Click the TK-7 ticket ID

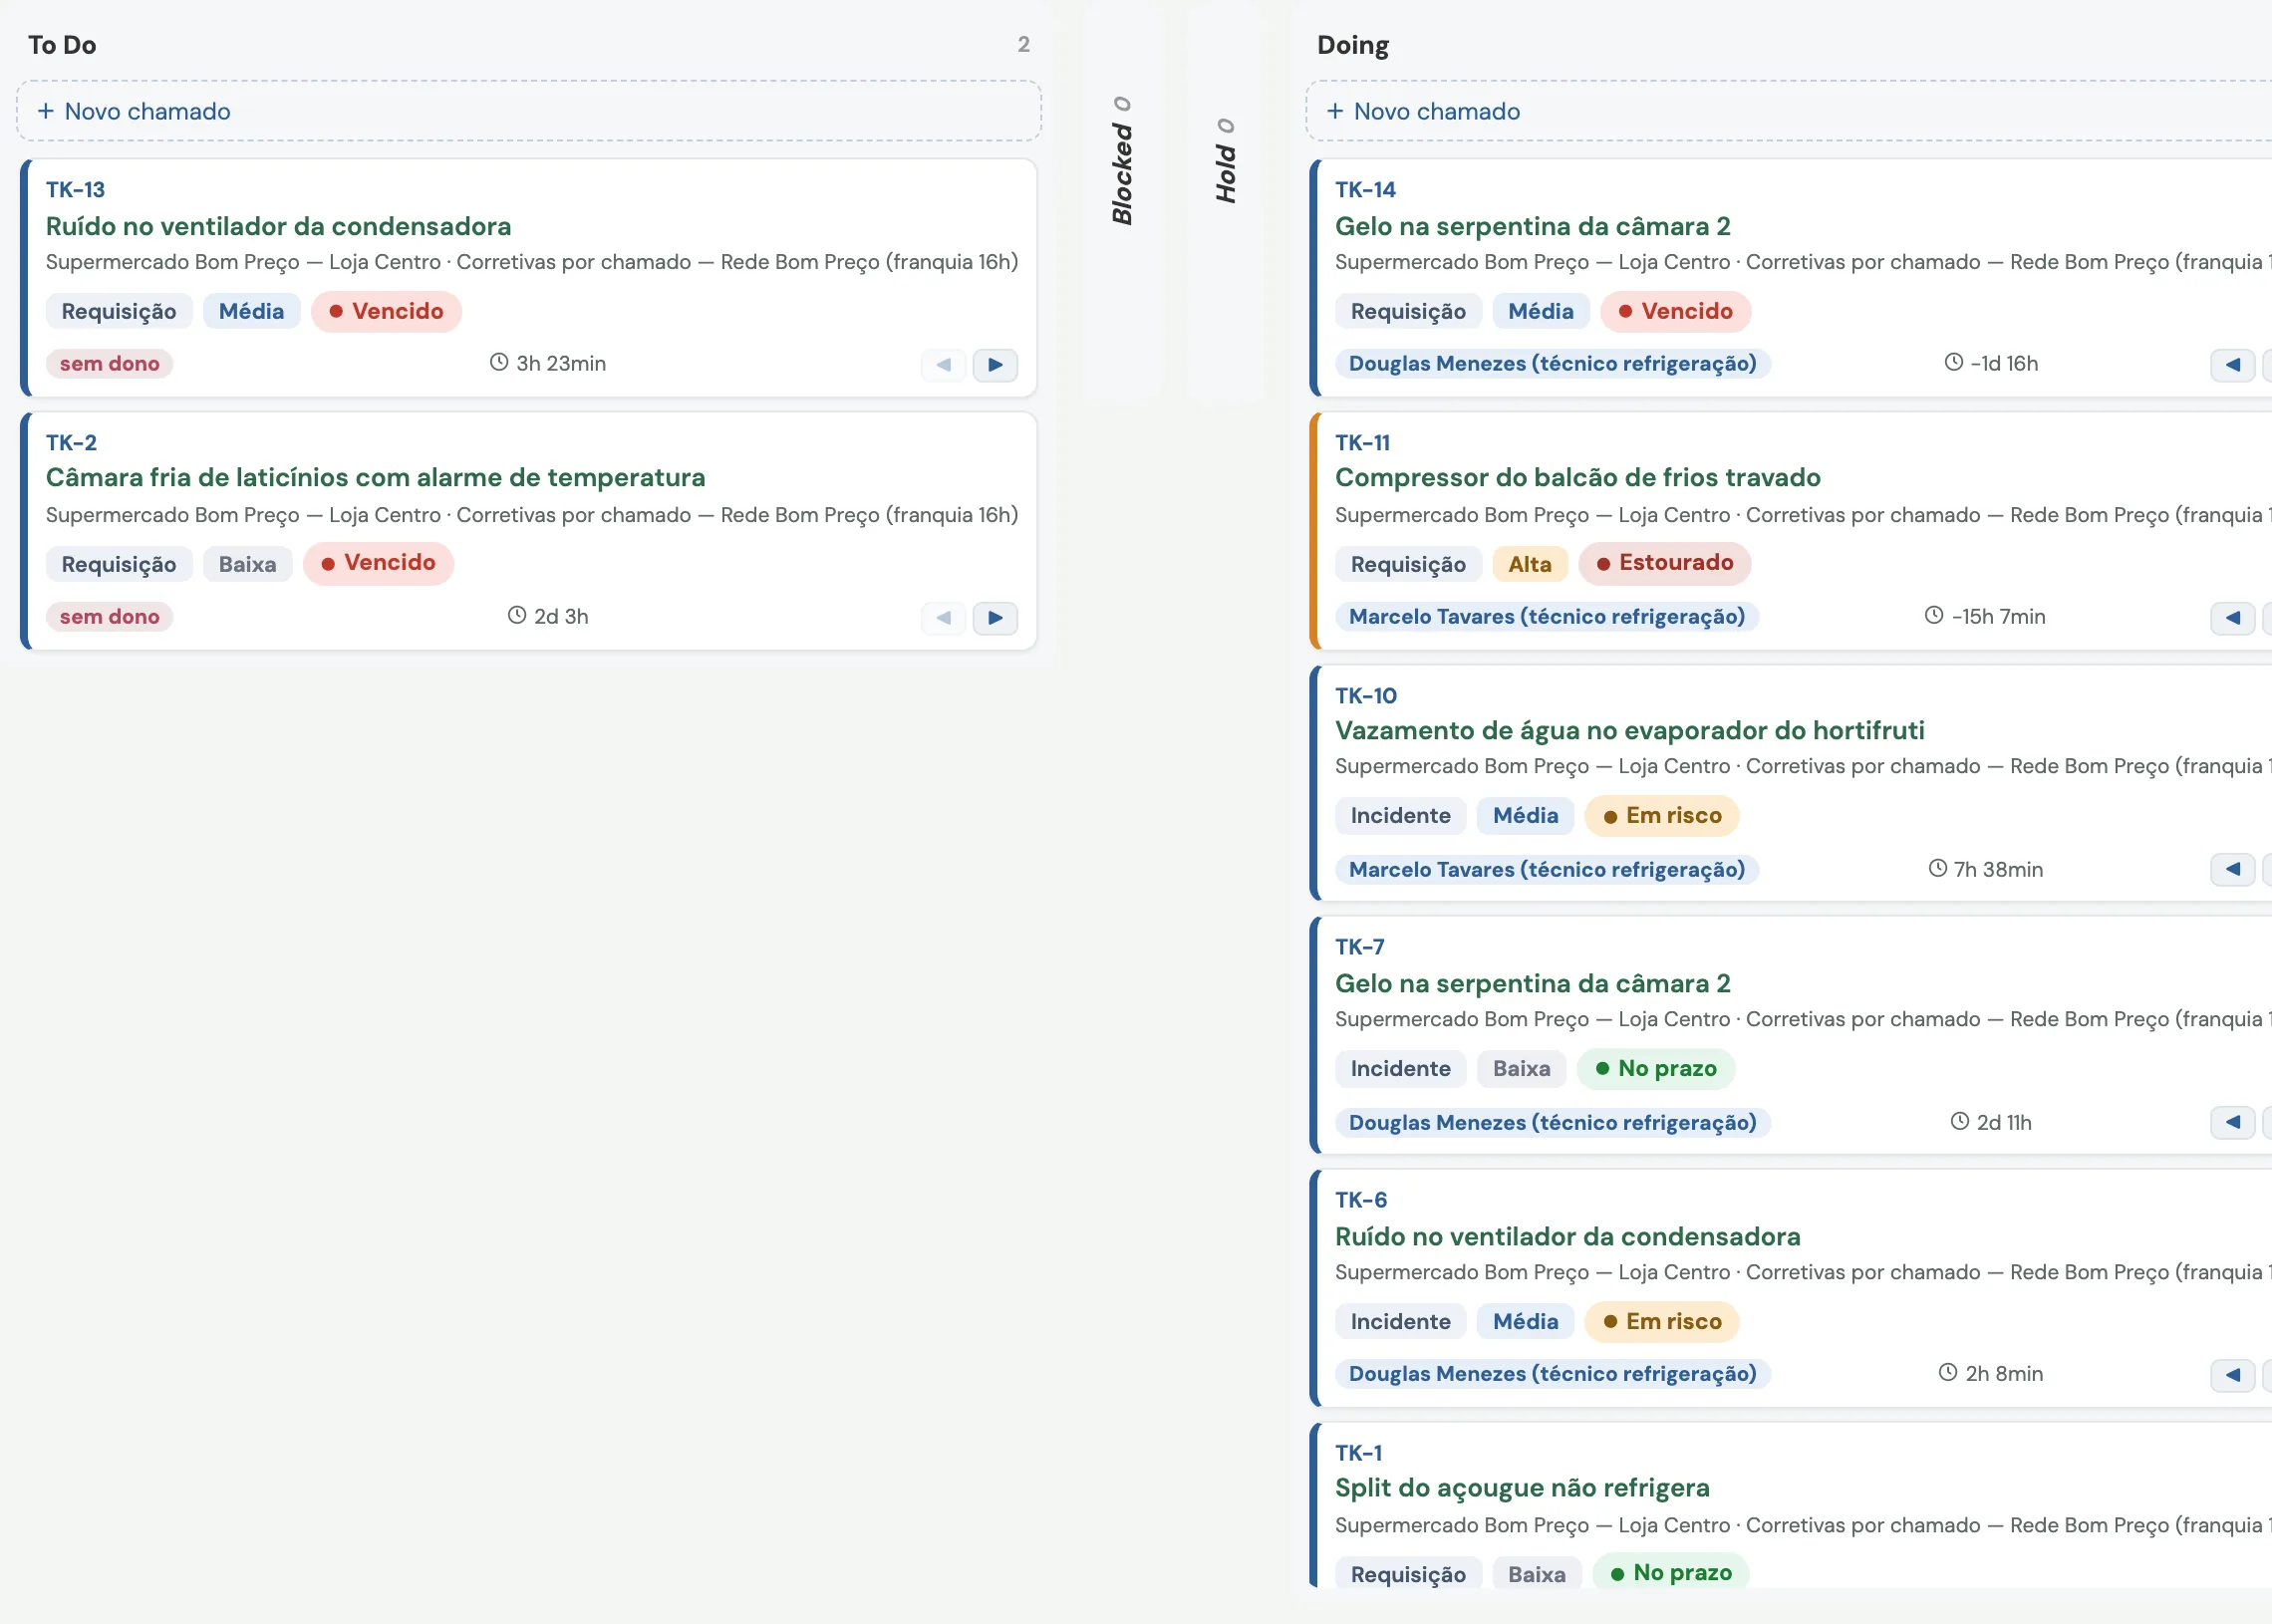click(x=1359, y=947)
